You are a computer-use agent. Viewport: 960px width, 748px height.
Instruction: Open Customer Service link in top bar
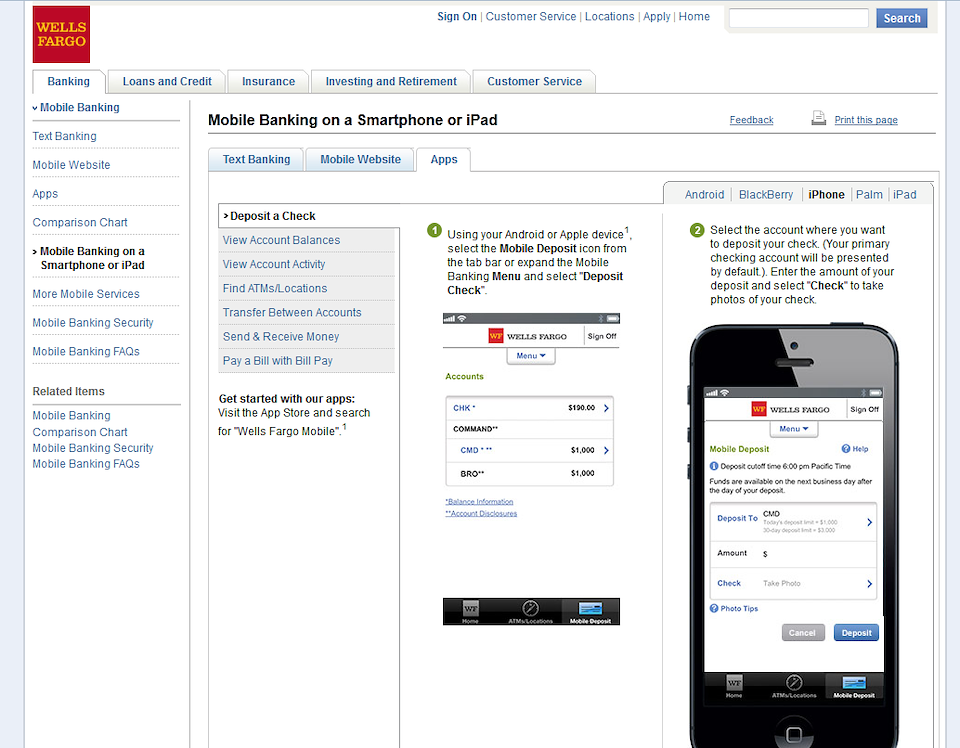point(531,17)
